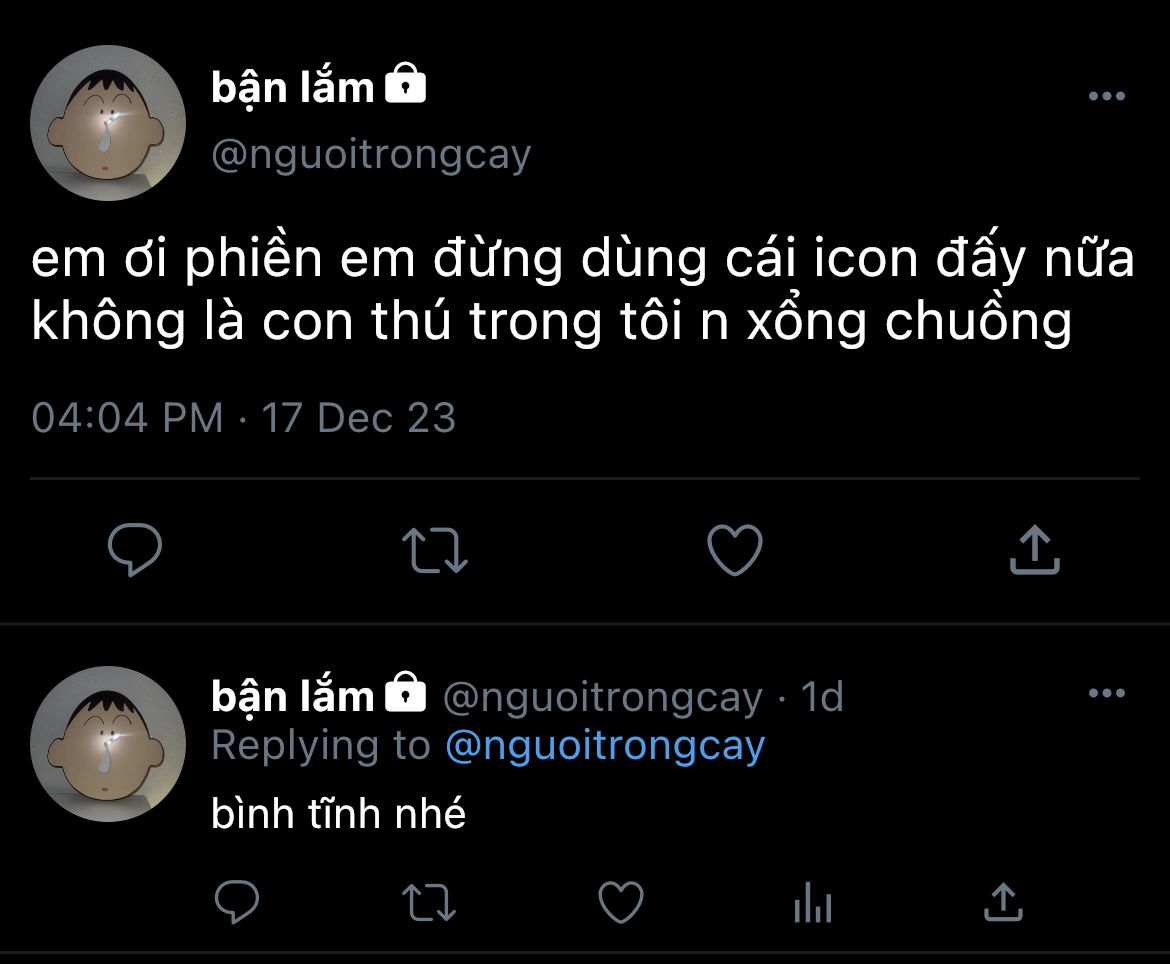Viewport: 1170px width, 964px height.
Task: Reply to the main tweet
Action: (x=135, y=549)
